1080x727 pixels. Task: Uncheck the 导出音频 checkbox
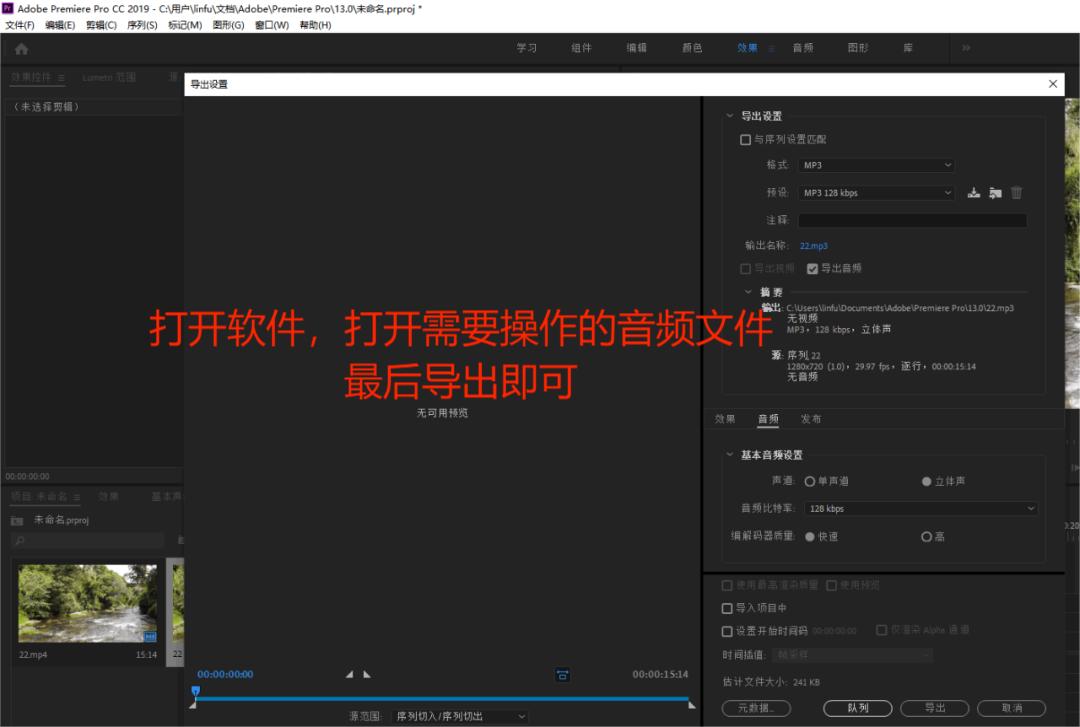coord(813,268)
